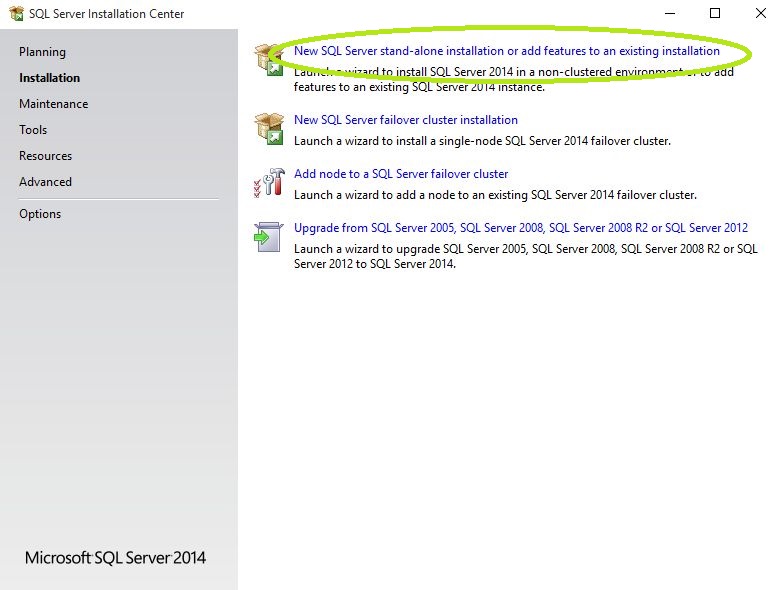Minimize the SQL Server Installation Center window

coord(670,14)
